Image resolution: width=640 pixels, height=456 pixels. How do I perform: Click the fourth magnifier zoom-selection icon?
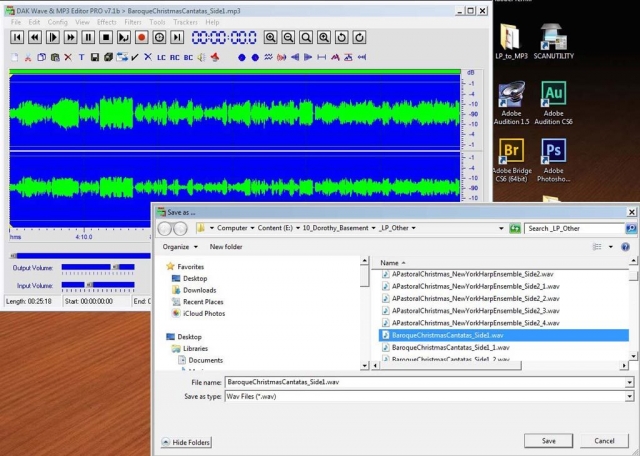click(324, 38)
